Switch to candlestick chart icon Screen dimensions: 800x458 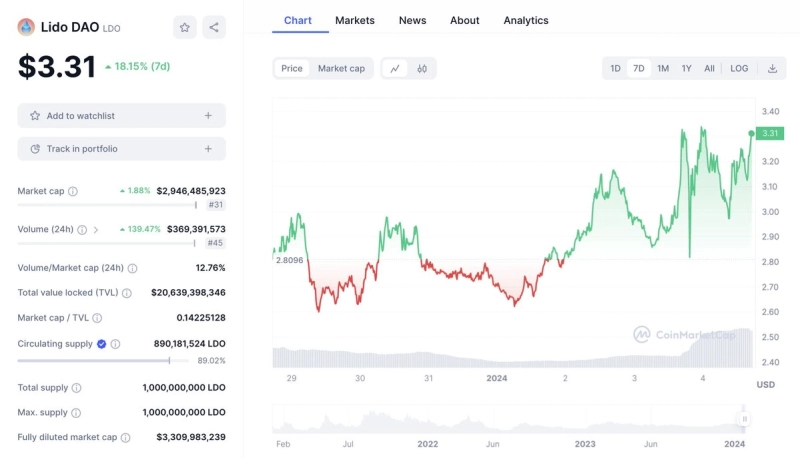click(422, 69)
